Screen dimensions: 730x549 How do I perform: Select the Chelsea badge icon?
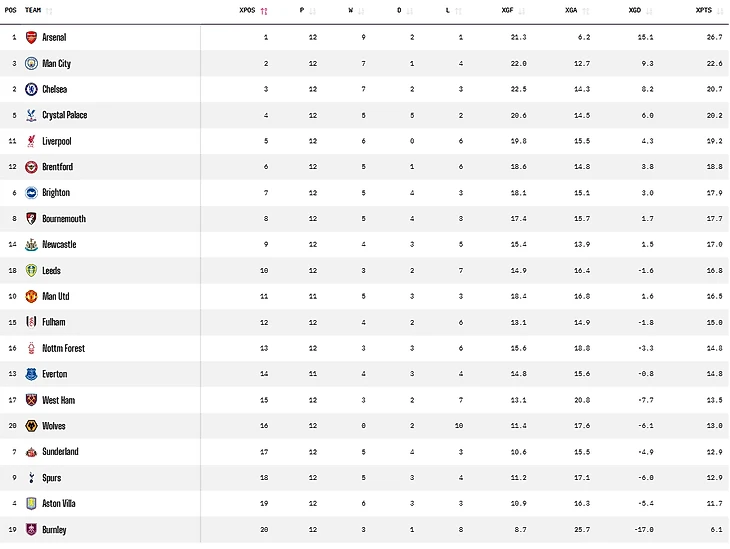[x=31, y=89]
